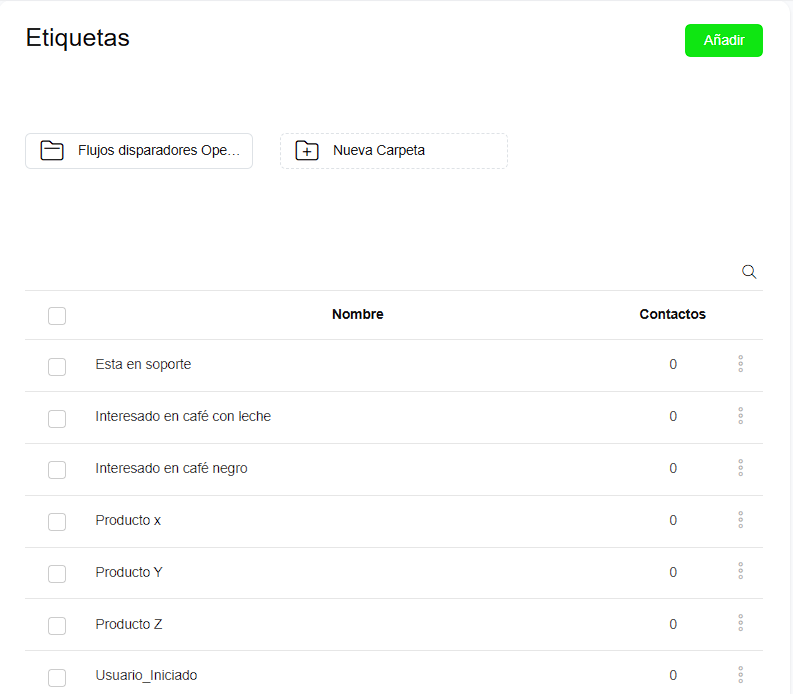
Task: Click the search magnifier icon above table
Action: pos(749,272)
